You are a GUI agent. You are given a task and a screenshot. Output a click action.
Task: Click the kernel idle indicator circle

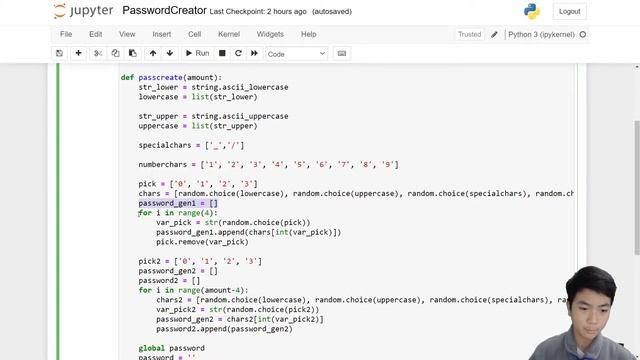[583, 34]
